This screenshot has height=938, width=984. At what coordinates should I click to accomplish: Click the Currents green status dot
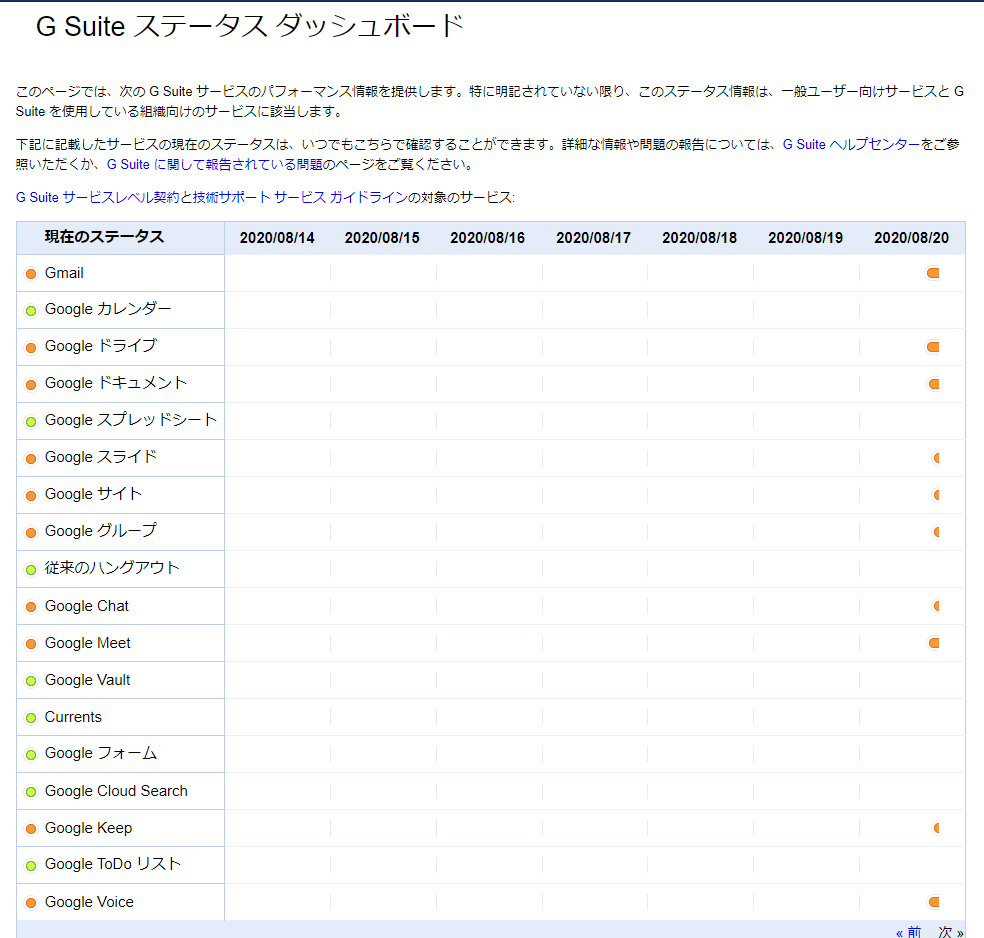[x=31, y=718]
